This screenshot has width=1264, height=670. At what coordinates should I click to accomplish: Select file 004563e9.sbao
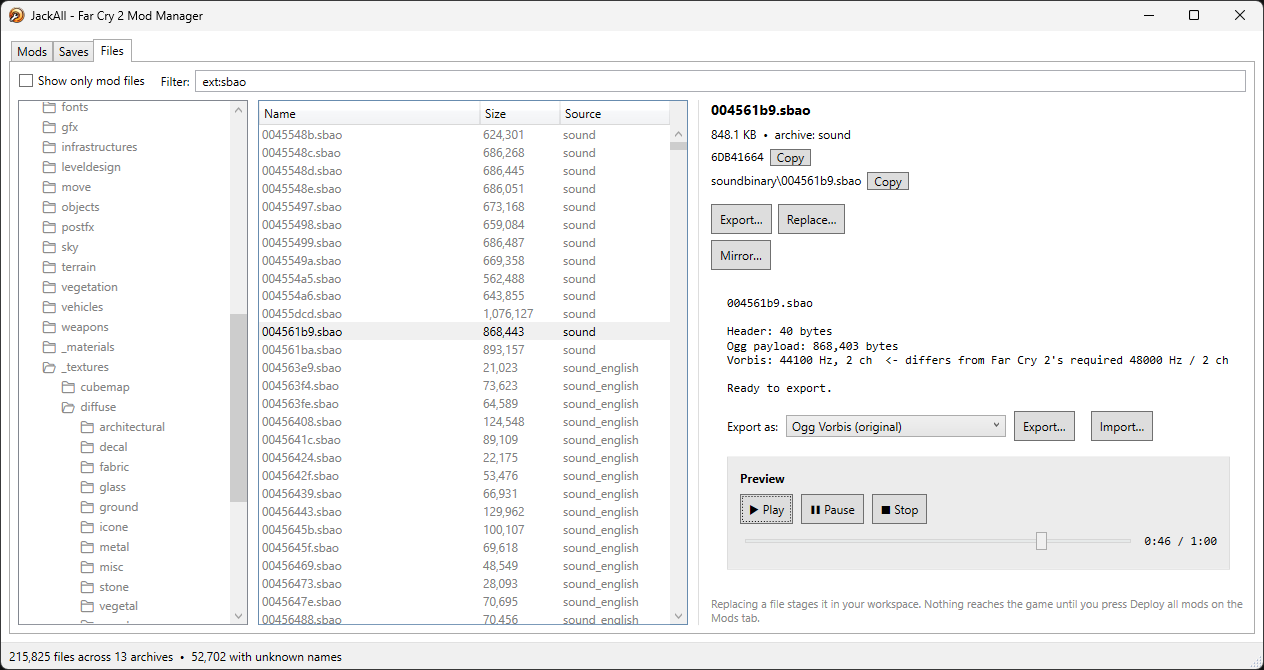(x=464, y=368)
